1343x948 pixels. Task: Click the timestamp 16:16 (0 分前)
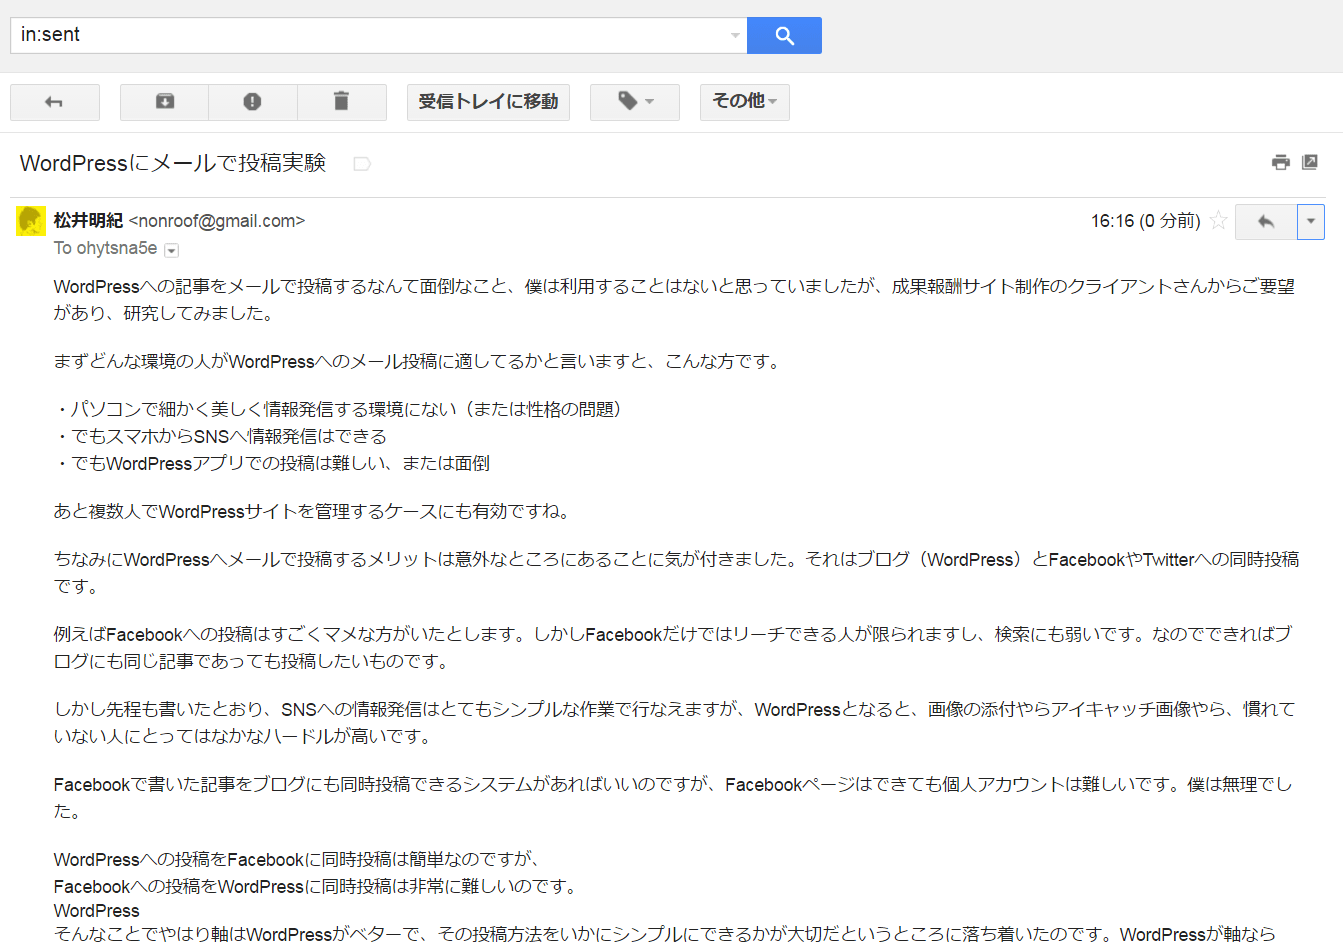[1145, 221]
